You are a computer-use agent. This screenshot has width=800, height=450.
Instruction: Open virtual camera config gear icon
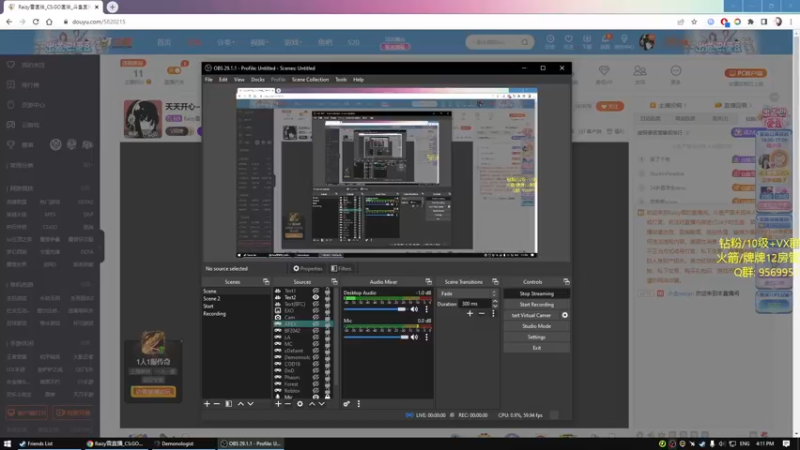(x=565, y=315)
